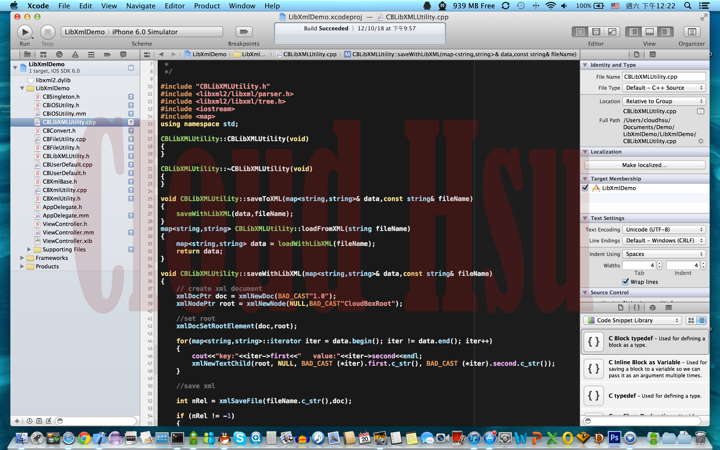Toggle the Wrap lines checkbox

click(625, 281)
